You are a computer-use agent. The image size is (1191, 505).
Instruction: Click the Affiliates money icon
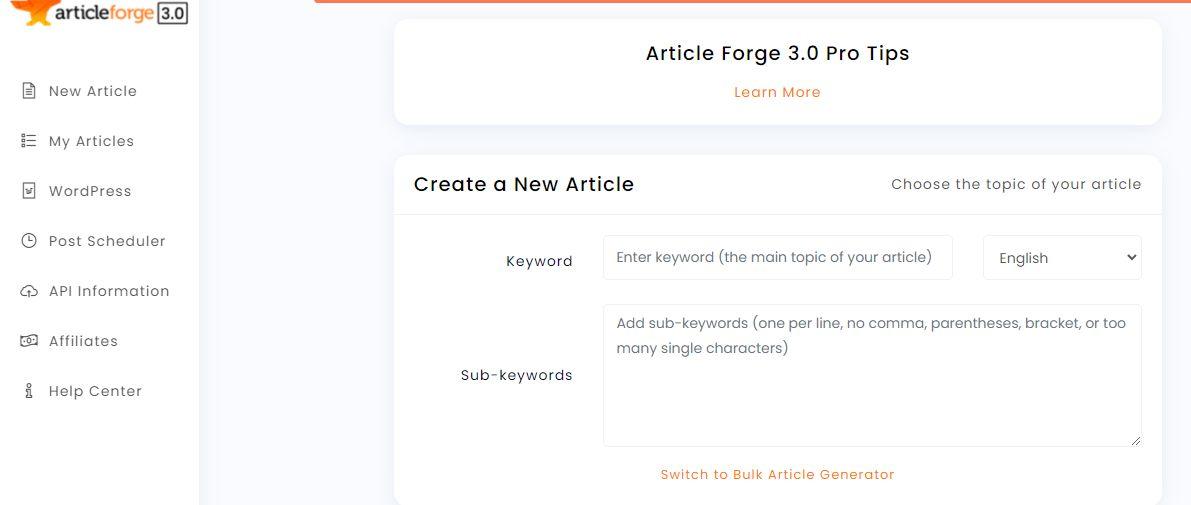coord(29,341)
